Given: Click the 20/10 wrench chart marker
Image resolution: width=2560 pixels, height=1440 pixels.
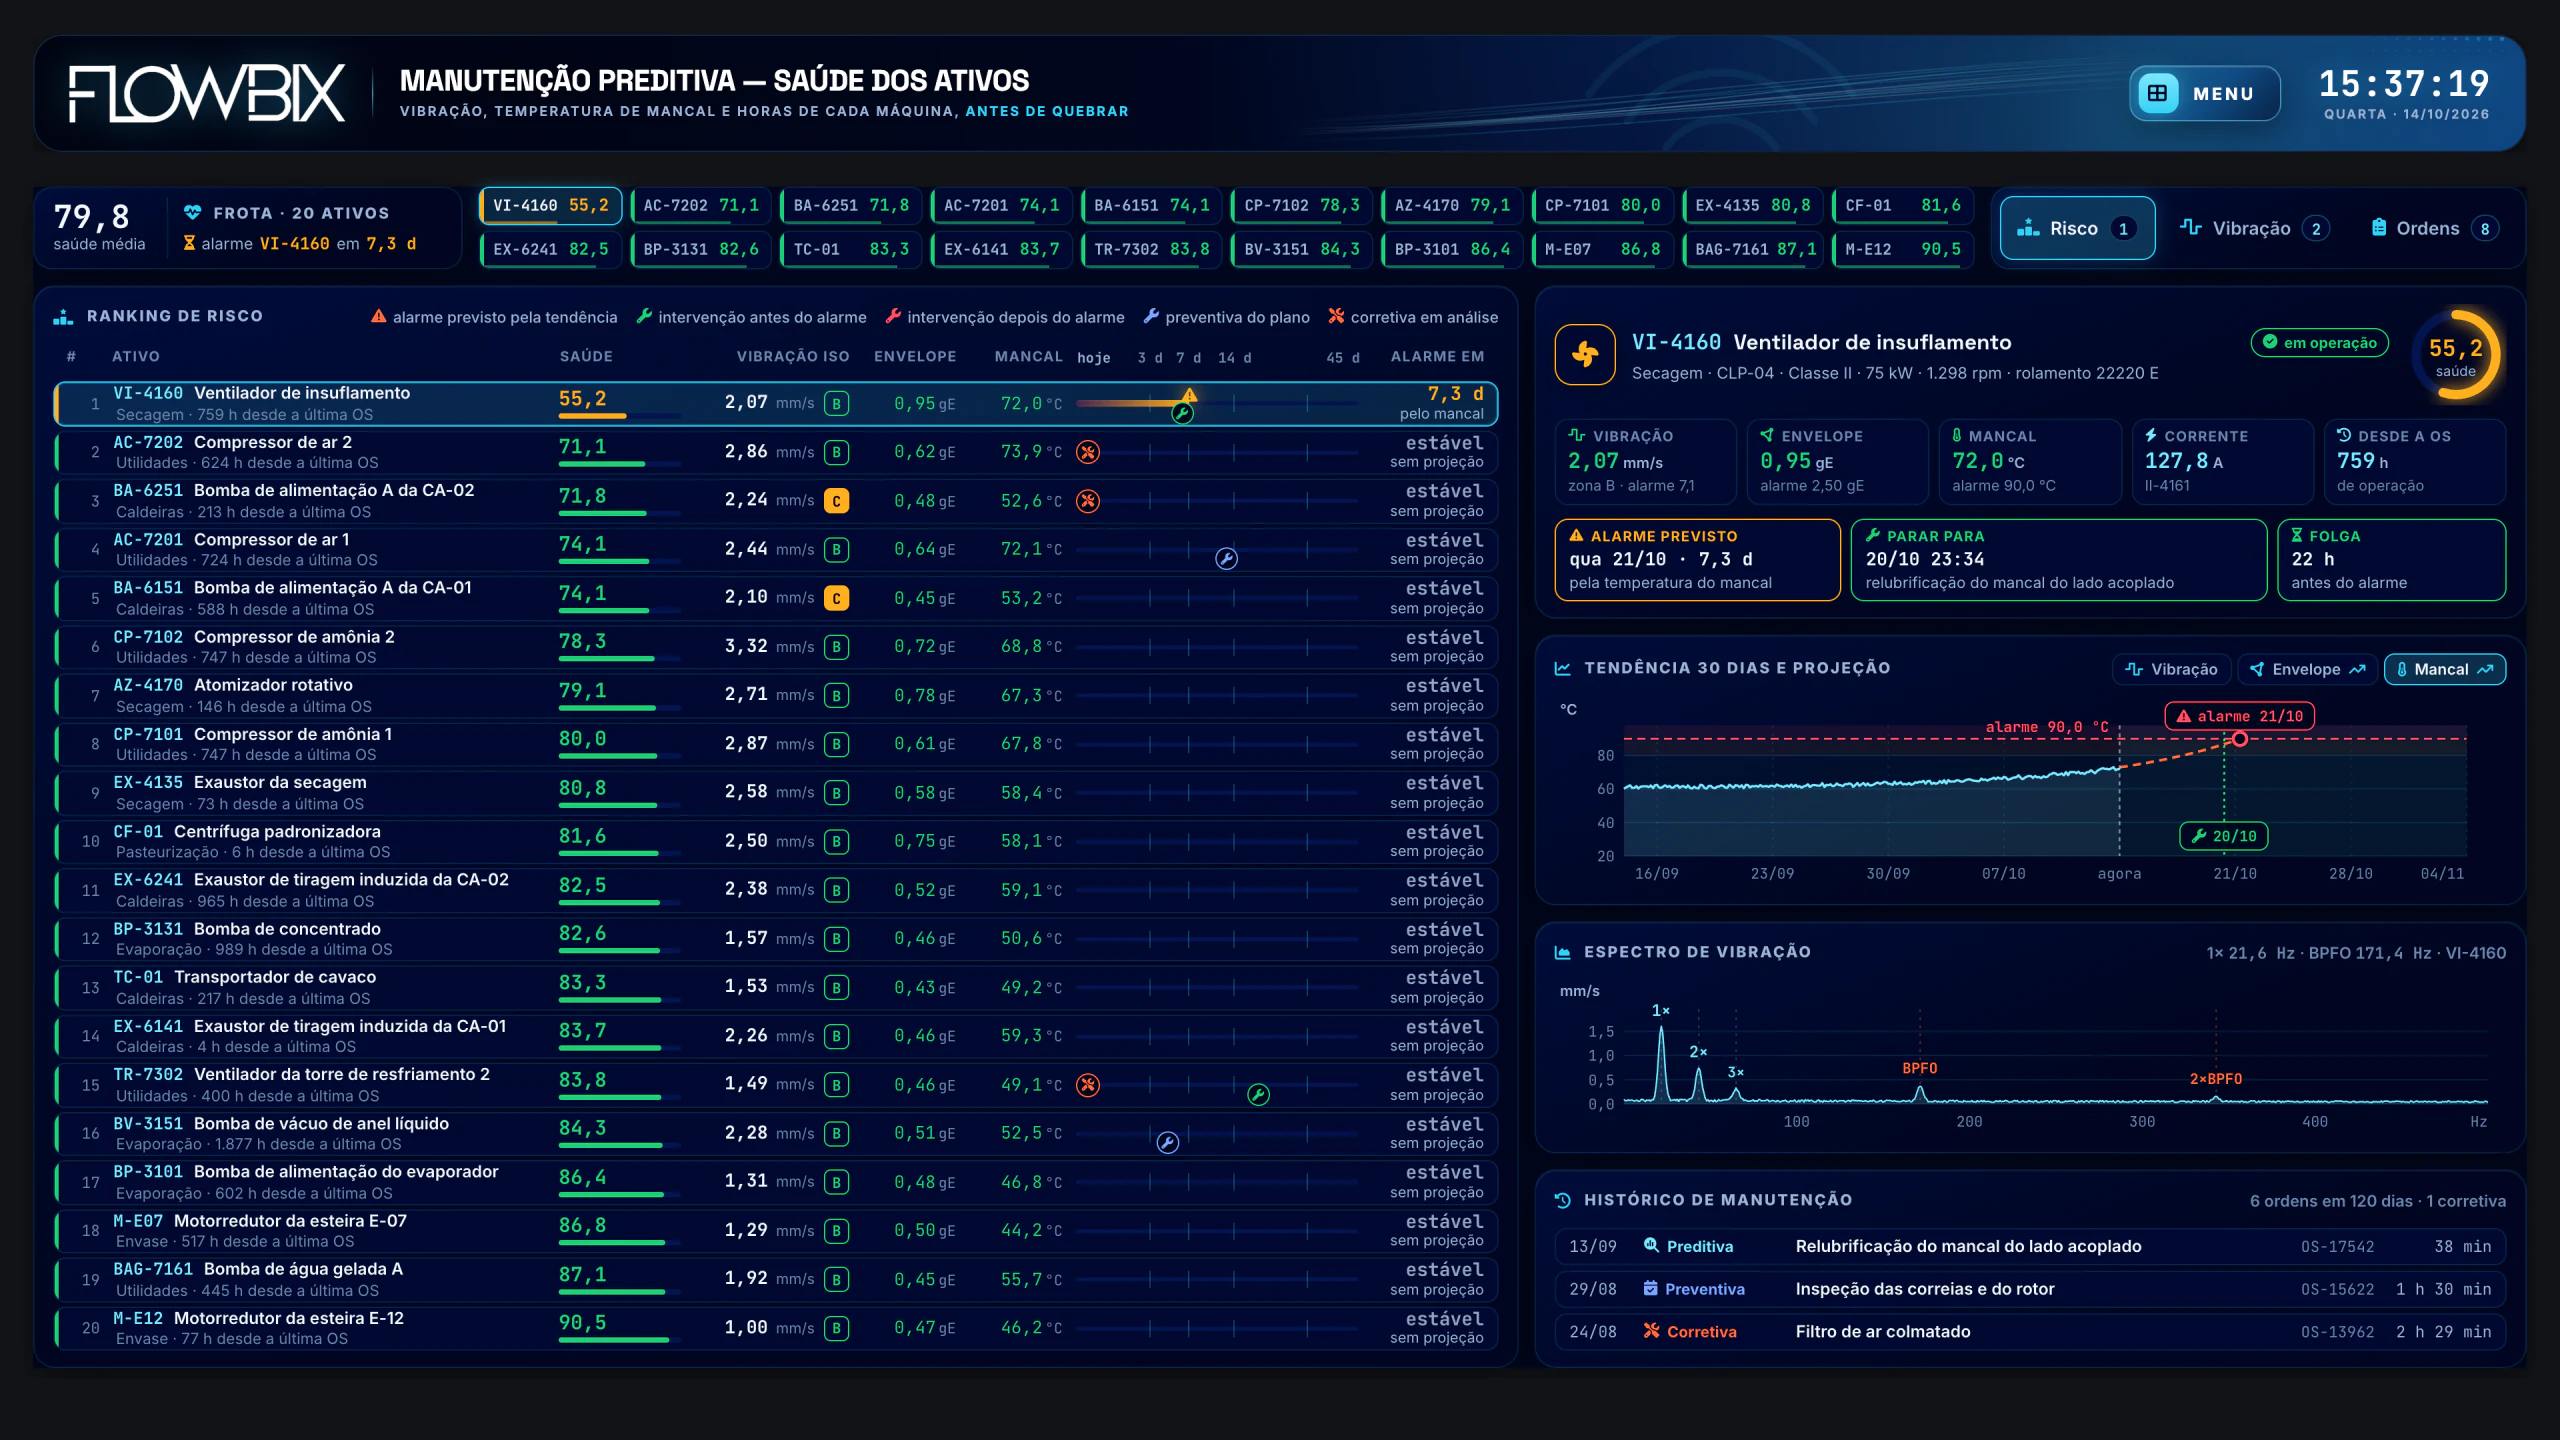Looking at the screenshot, I should [x=2224, y=836].
